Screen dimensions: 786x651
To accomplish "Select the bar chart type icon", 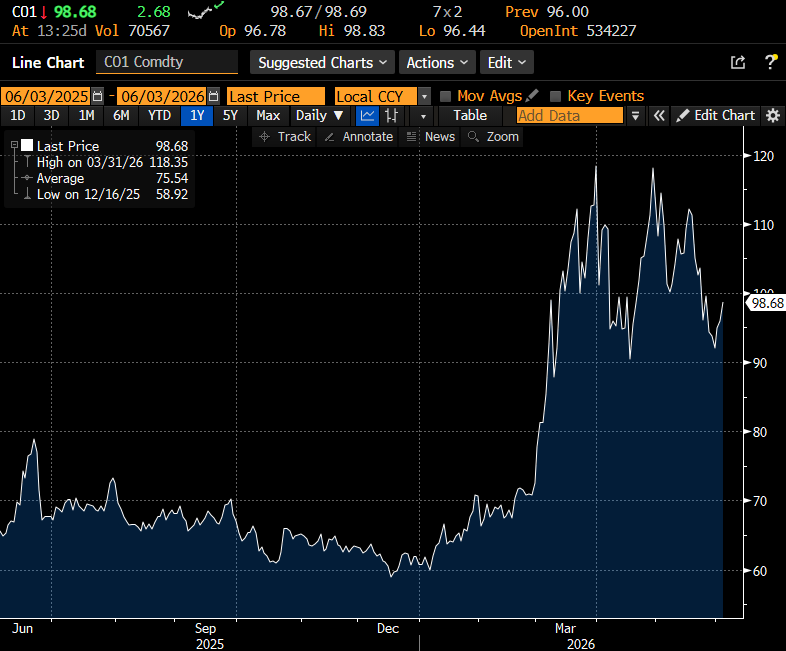I will coord(391,116).
